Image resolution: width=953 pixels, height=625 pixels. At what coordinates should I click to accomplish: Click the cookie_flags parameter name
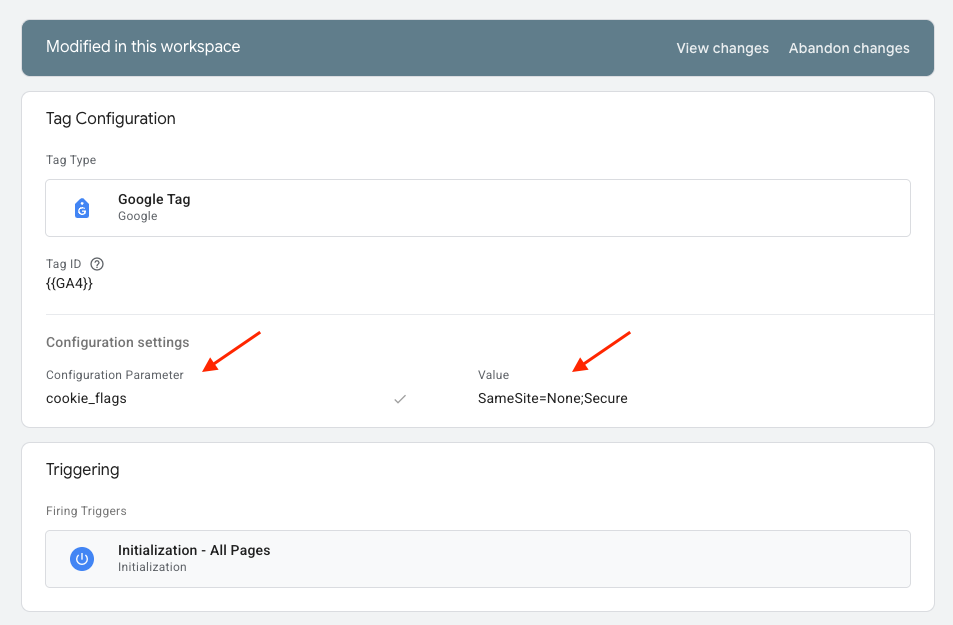(86, 398)
